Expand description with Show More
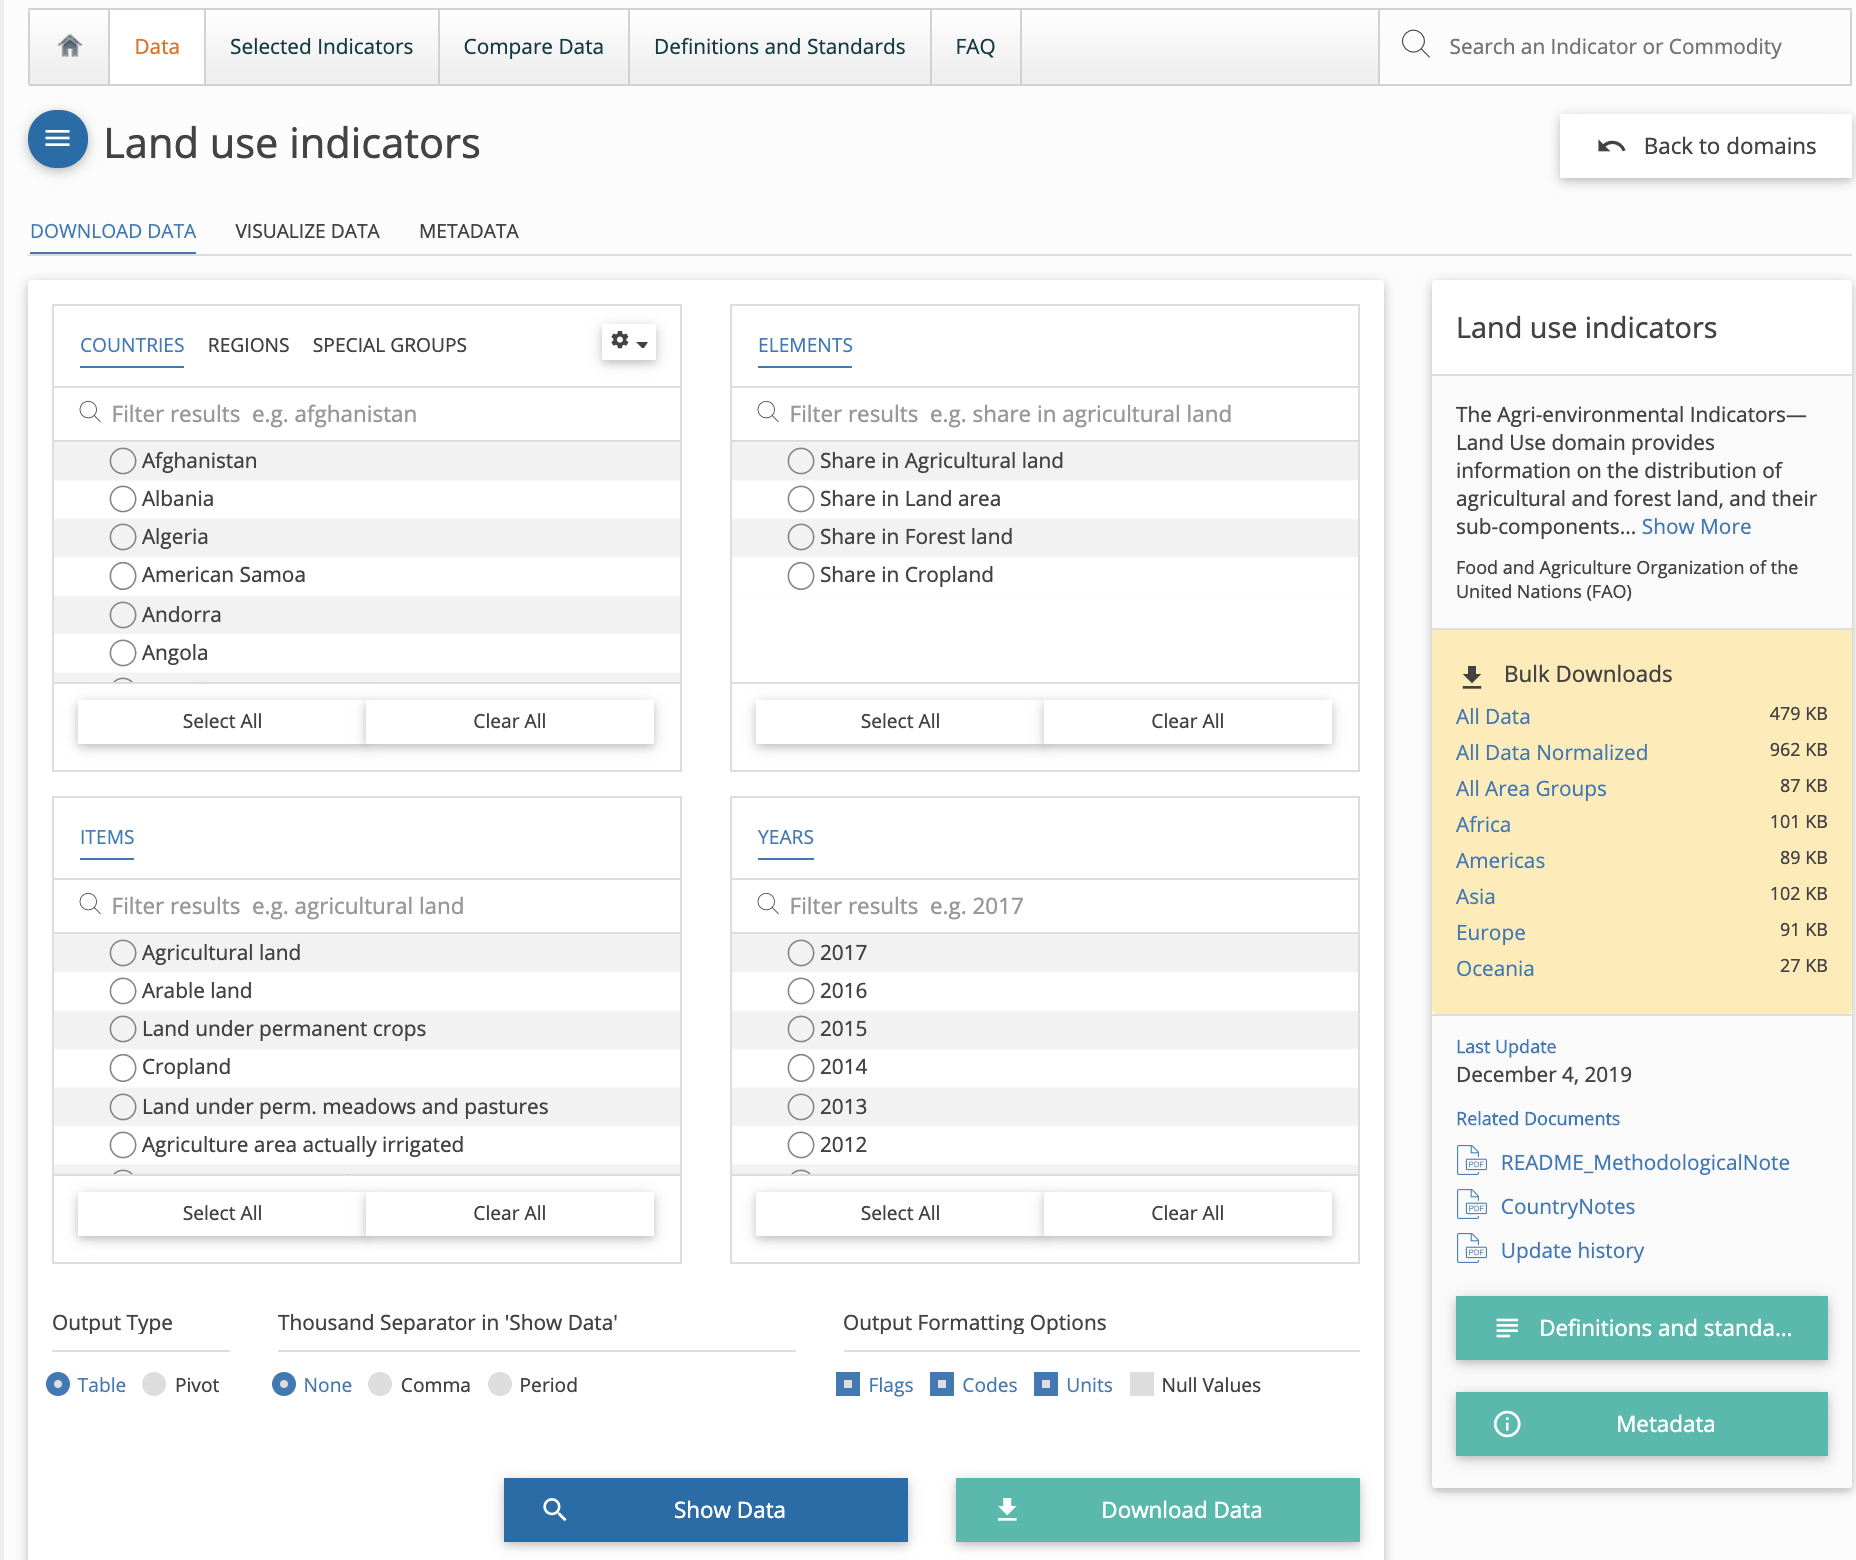 tap(1696, 527)
